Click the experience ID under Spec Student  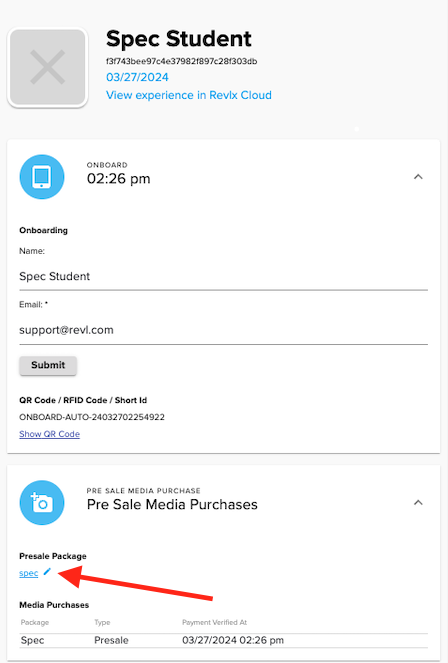point(181,61)
